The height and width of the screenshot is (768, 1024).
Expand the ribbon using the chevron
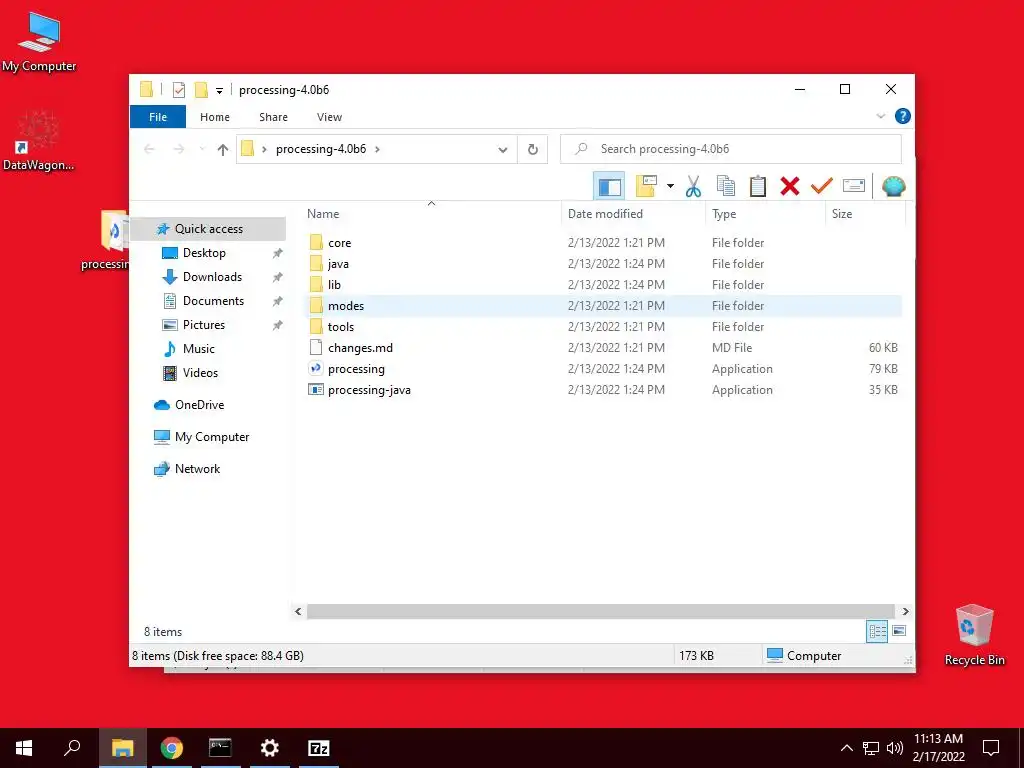880,116
